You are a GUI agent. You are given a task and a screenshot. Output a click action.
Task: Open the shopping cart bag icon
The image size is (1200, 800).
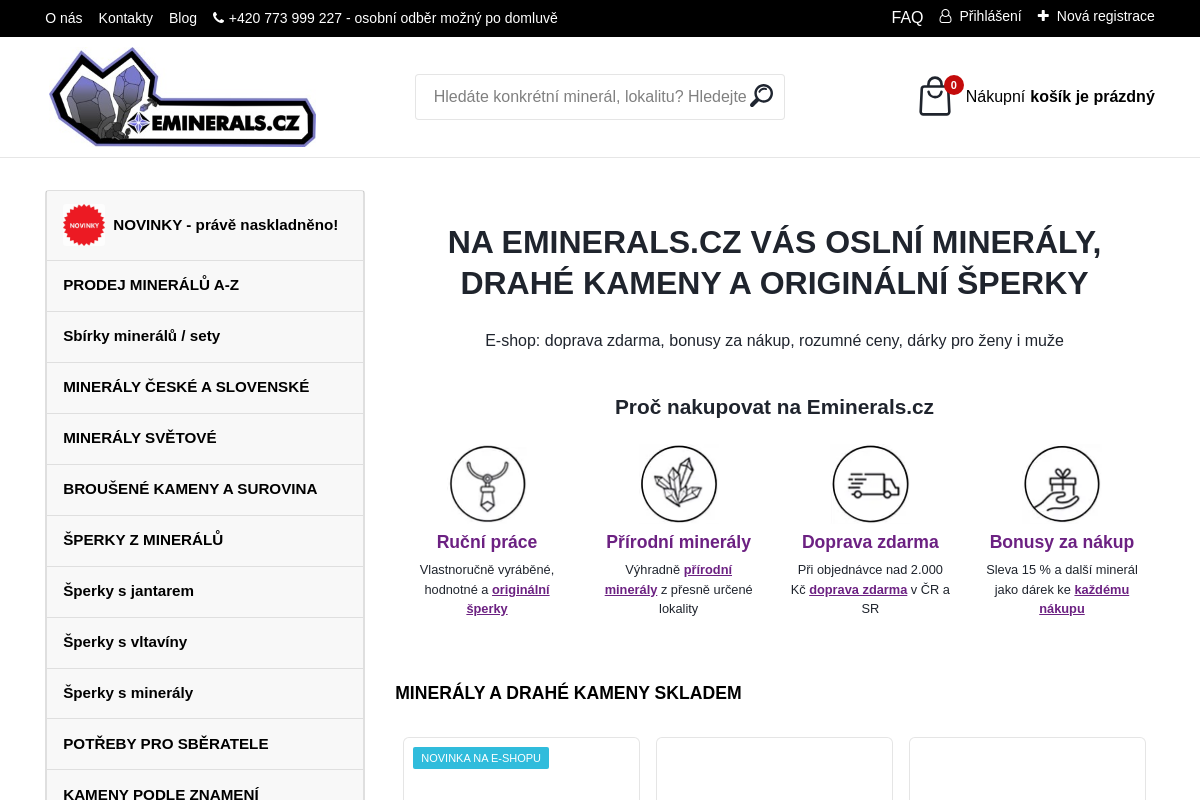[935, 97]
